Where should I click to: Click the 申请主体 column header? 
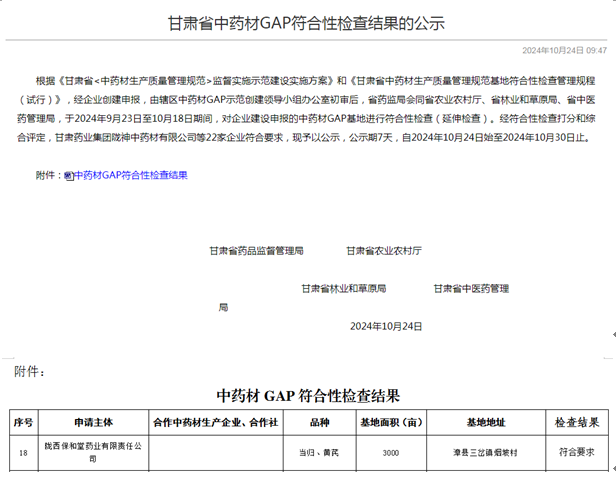pyautogui.click(x=93, y=423)
